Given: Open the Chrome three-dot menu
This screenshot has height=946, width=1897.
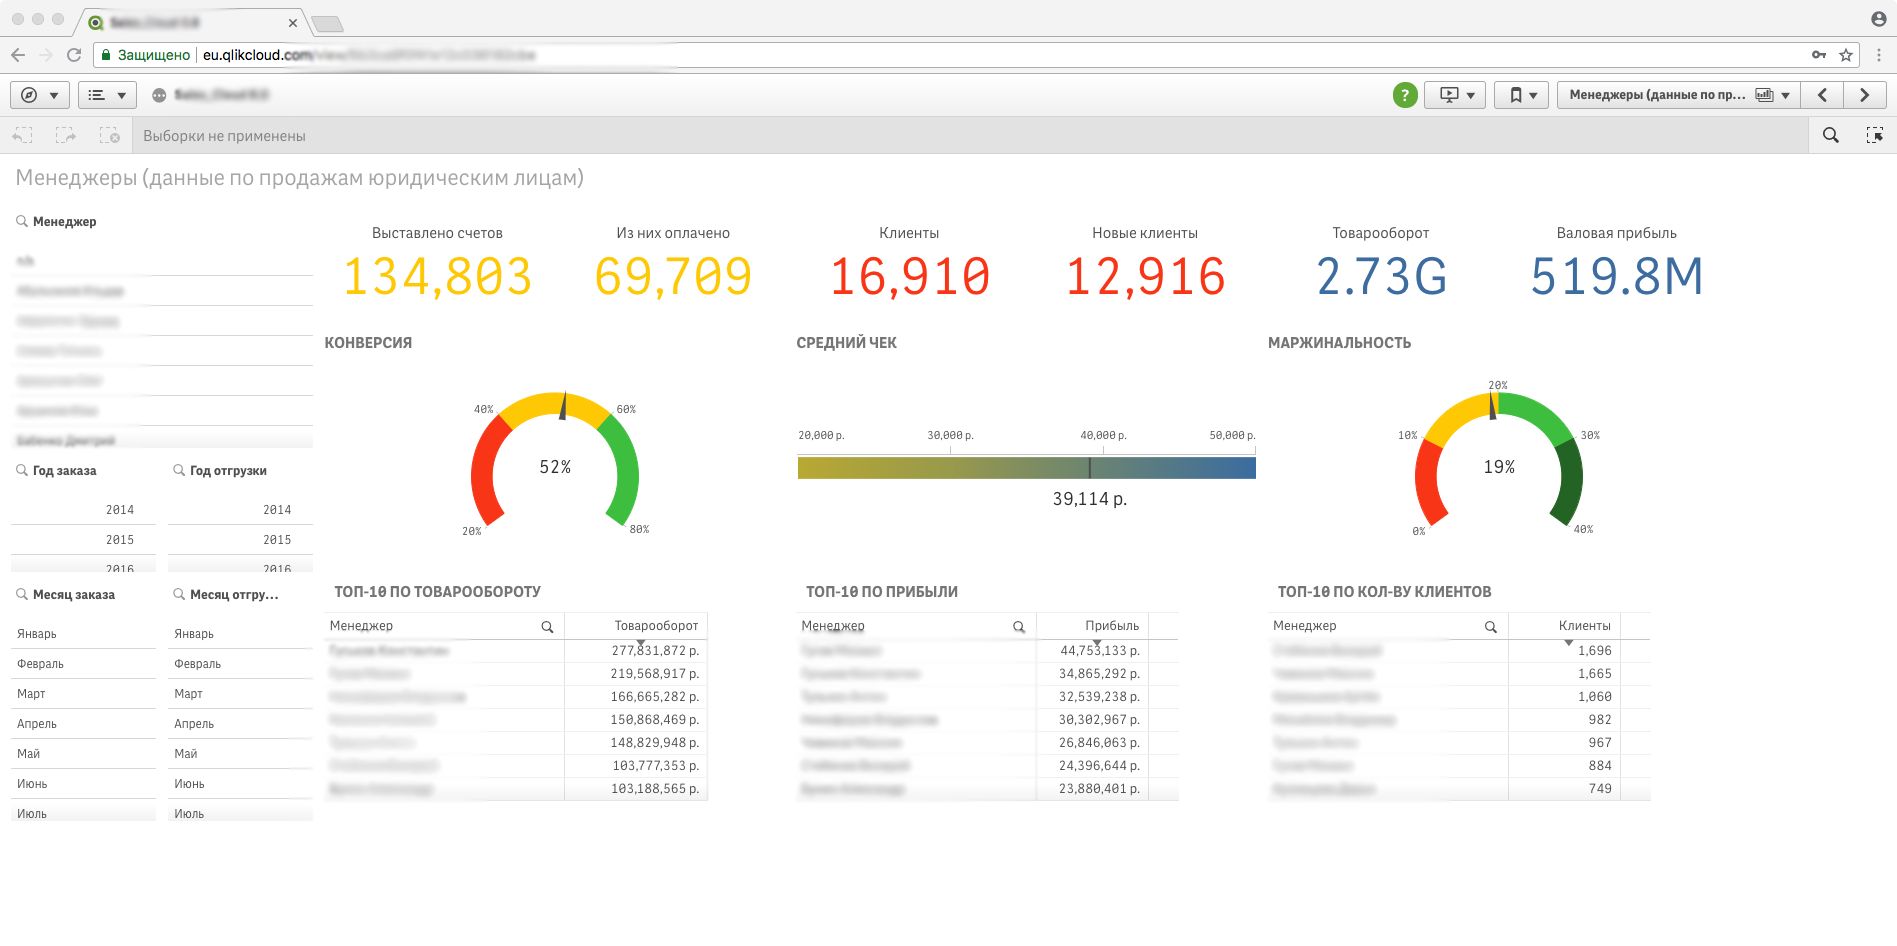Looking at the screenshot, I should [x=1880, y=55].
